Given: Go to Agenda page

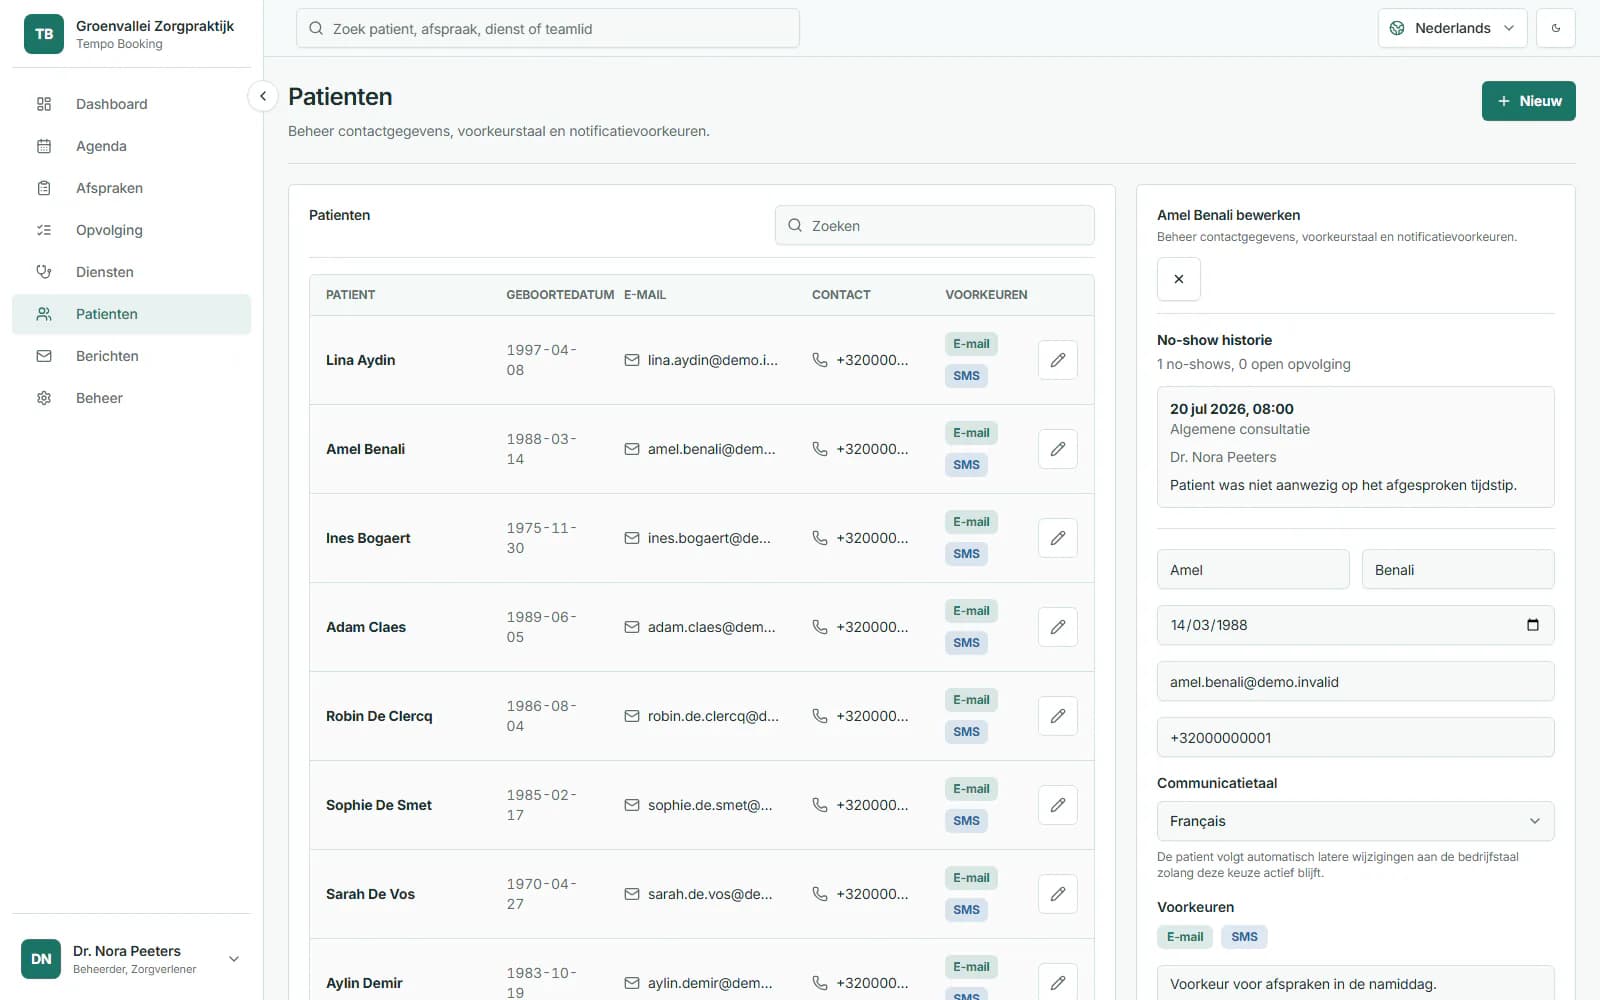Looking at the screenshot, I should point(131,146).
